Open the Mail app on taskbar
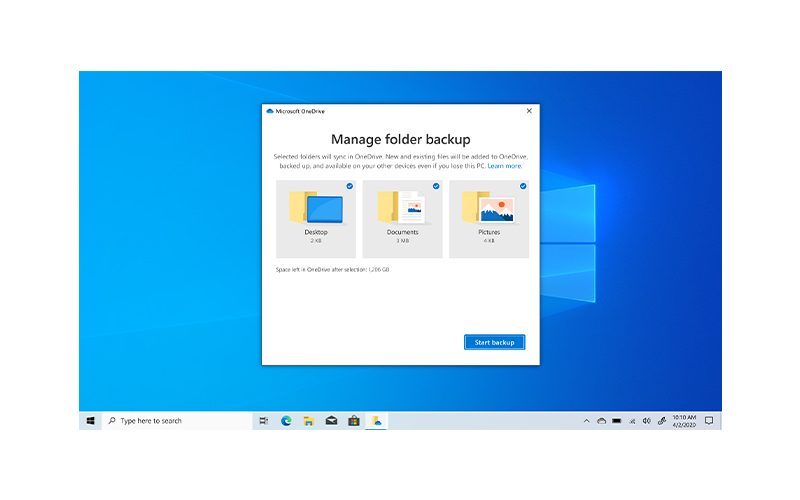Viewport: 800px width, 500px height. tap(331, 421)
